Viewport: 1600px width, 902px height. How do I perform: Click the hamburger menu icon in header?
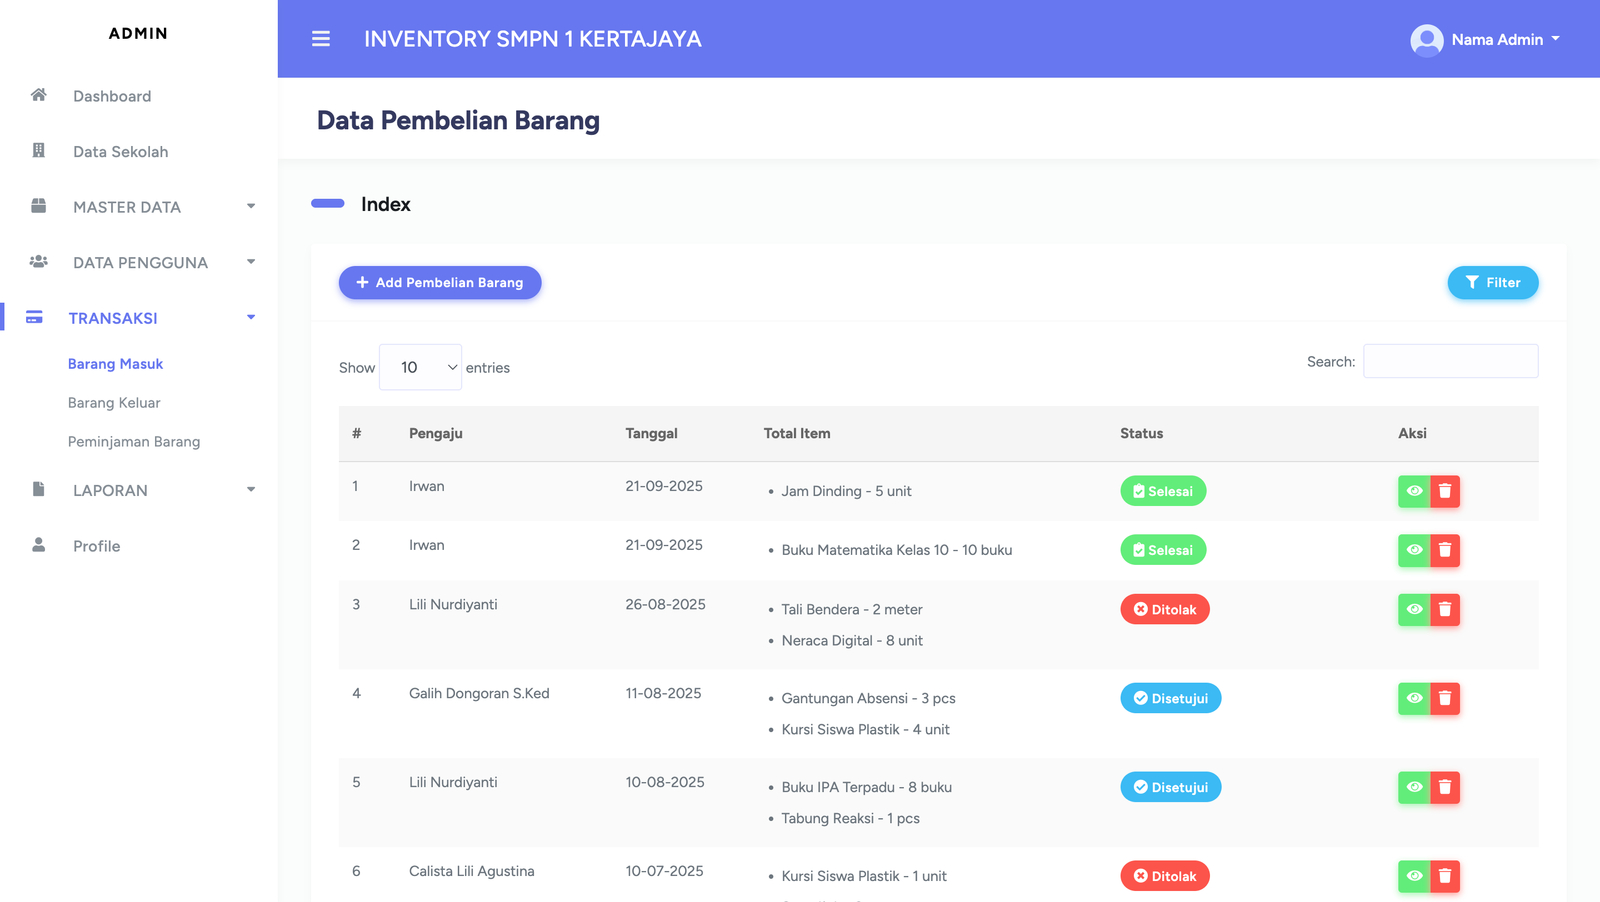tap(320, 39)
